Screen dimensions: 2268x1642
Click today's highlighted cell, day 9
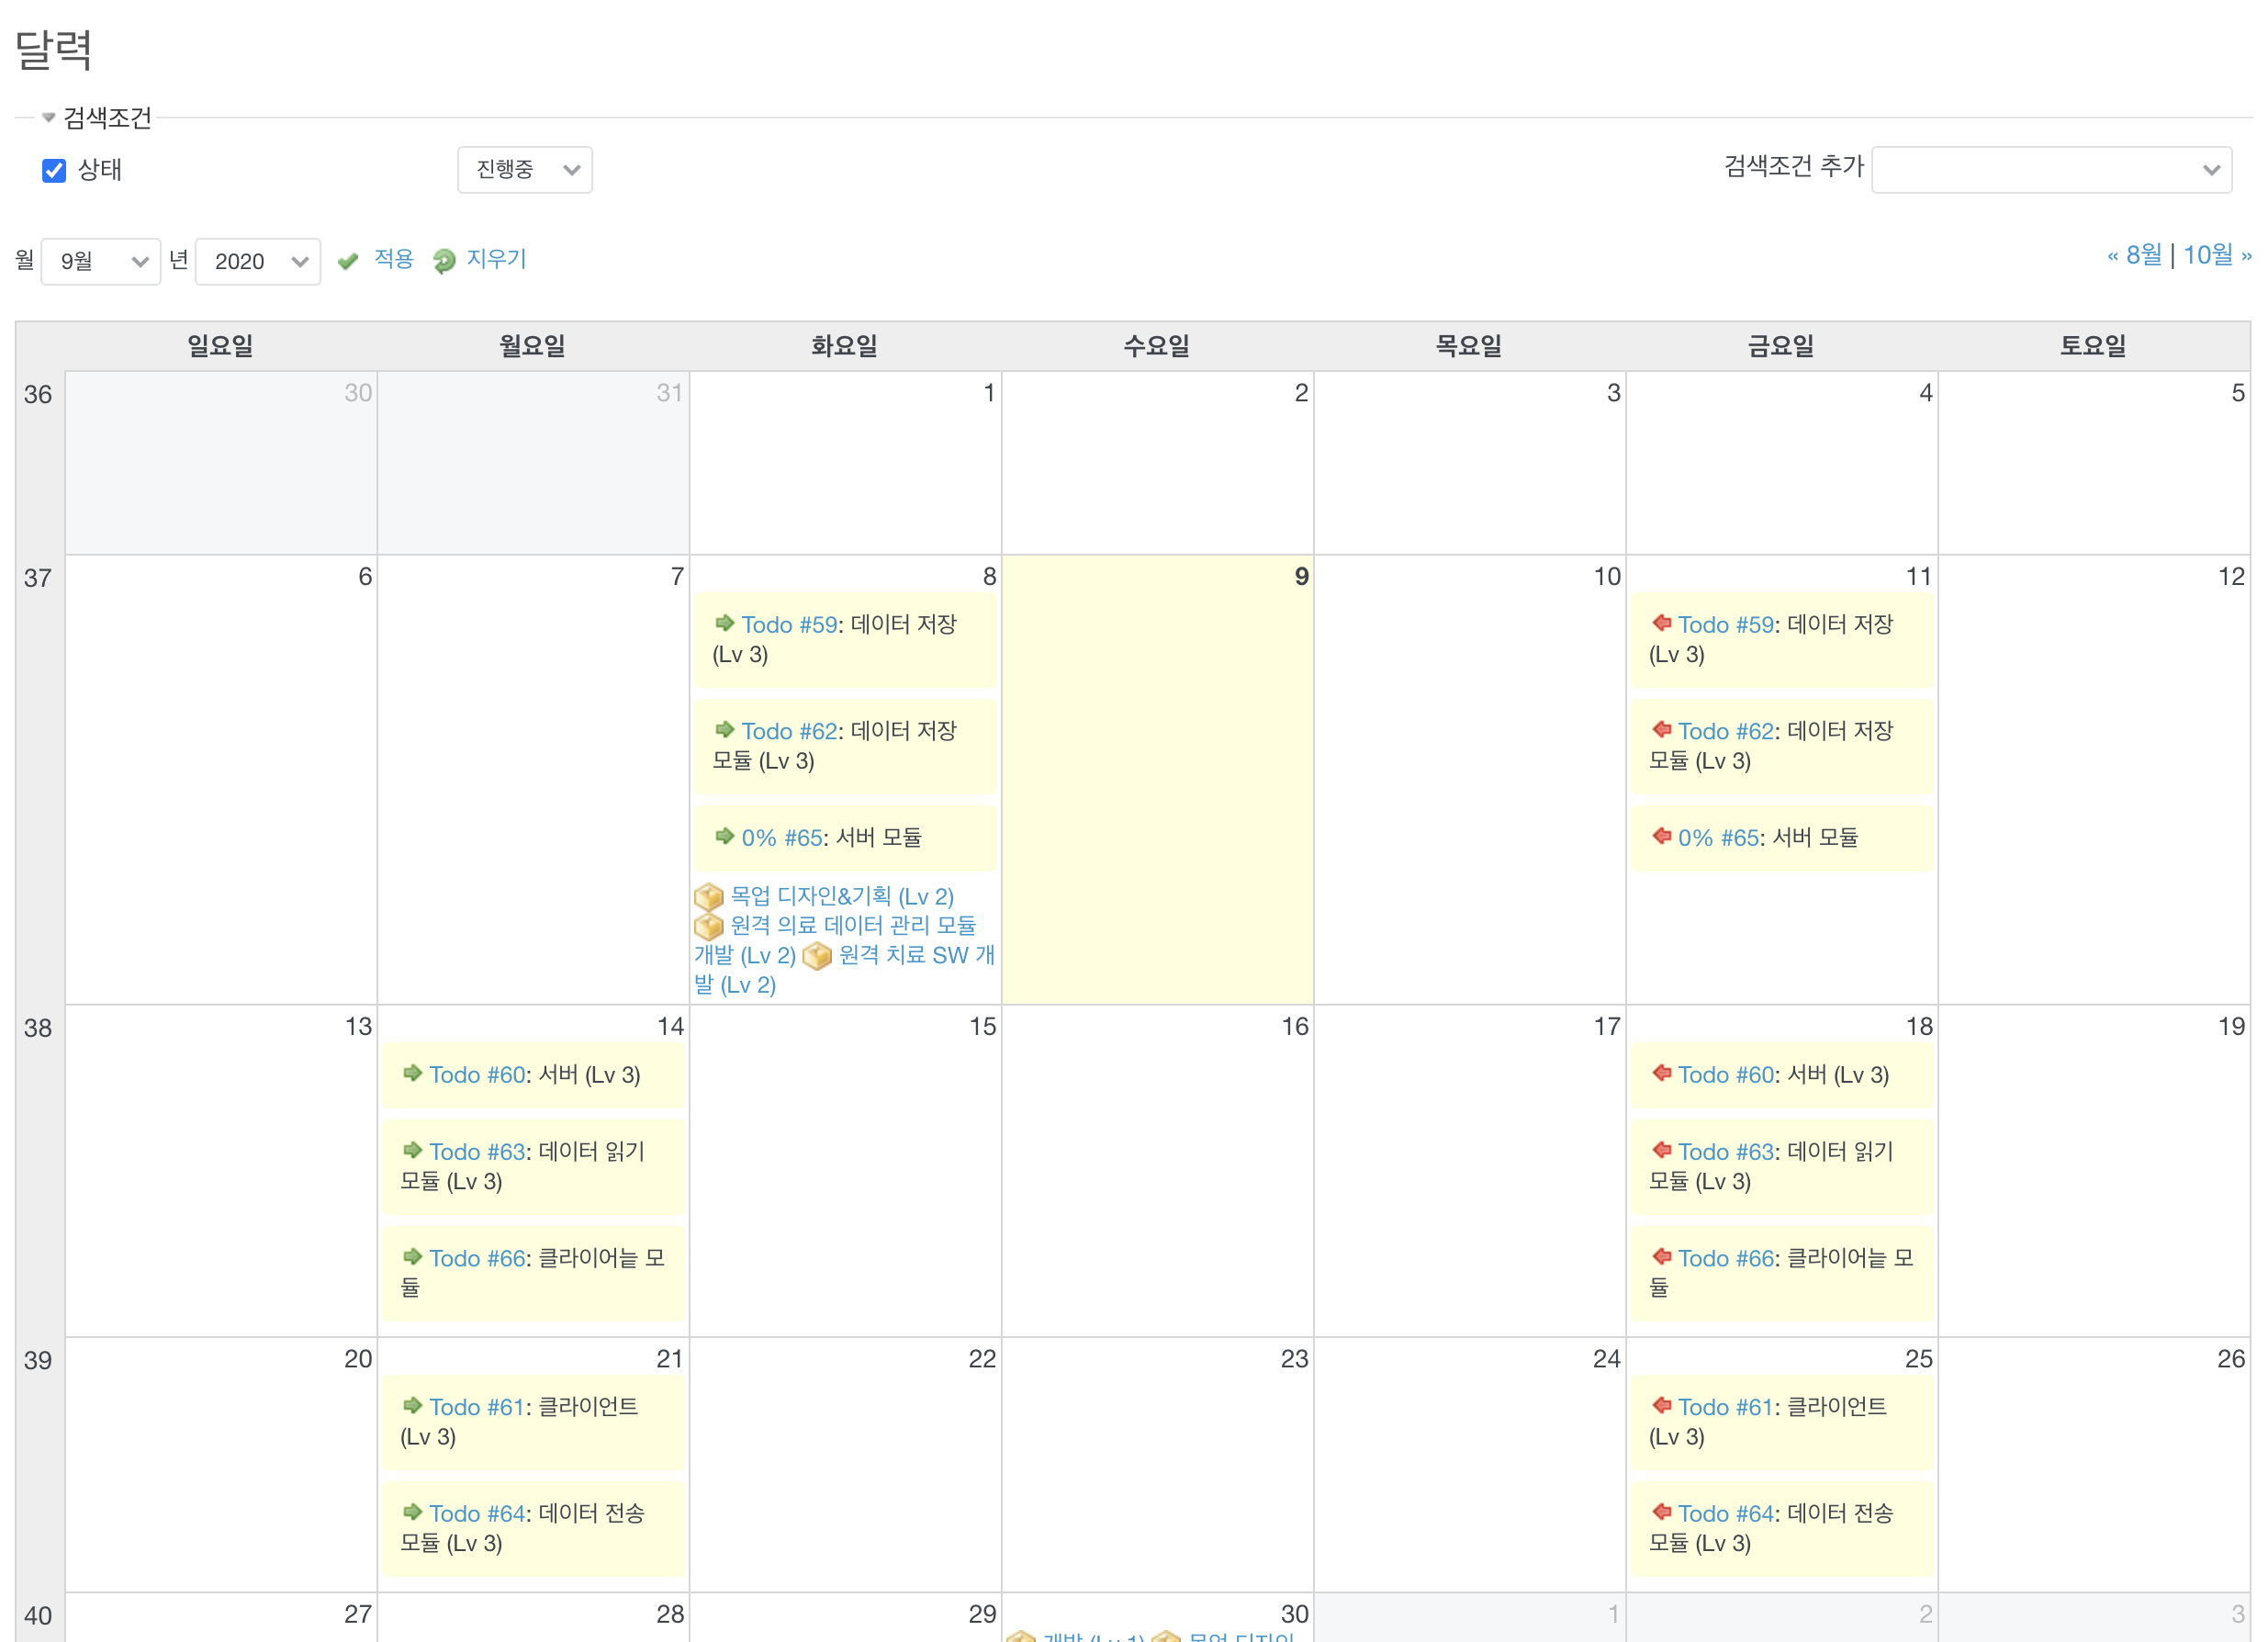coord(1157,780)
